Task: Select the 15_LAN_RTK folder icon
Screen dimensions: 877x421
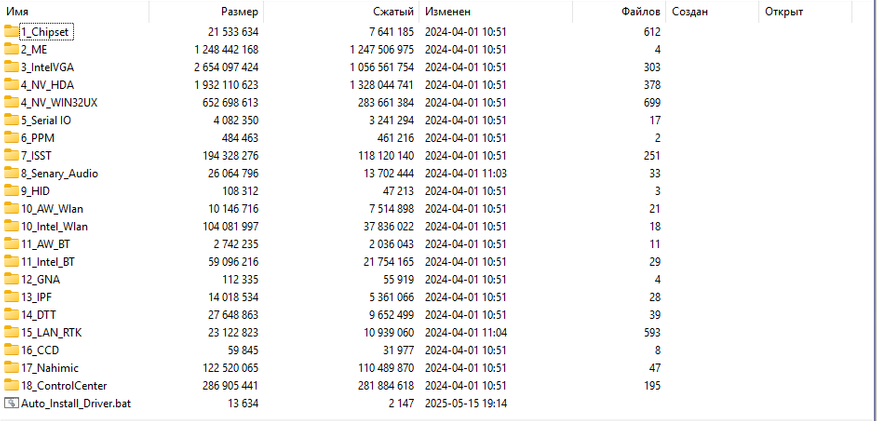Action: point(11,332)
